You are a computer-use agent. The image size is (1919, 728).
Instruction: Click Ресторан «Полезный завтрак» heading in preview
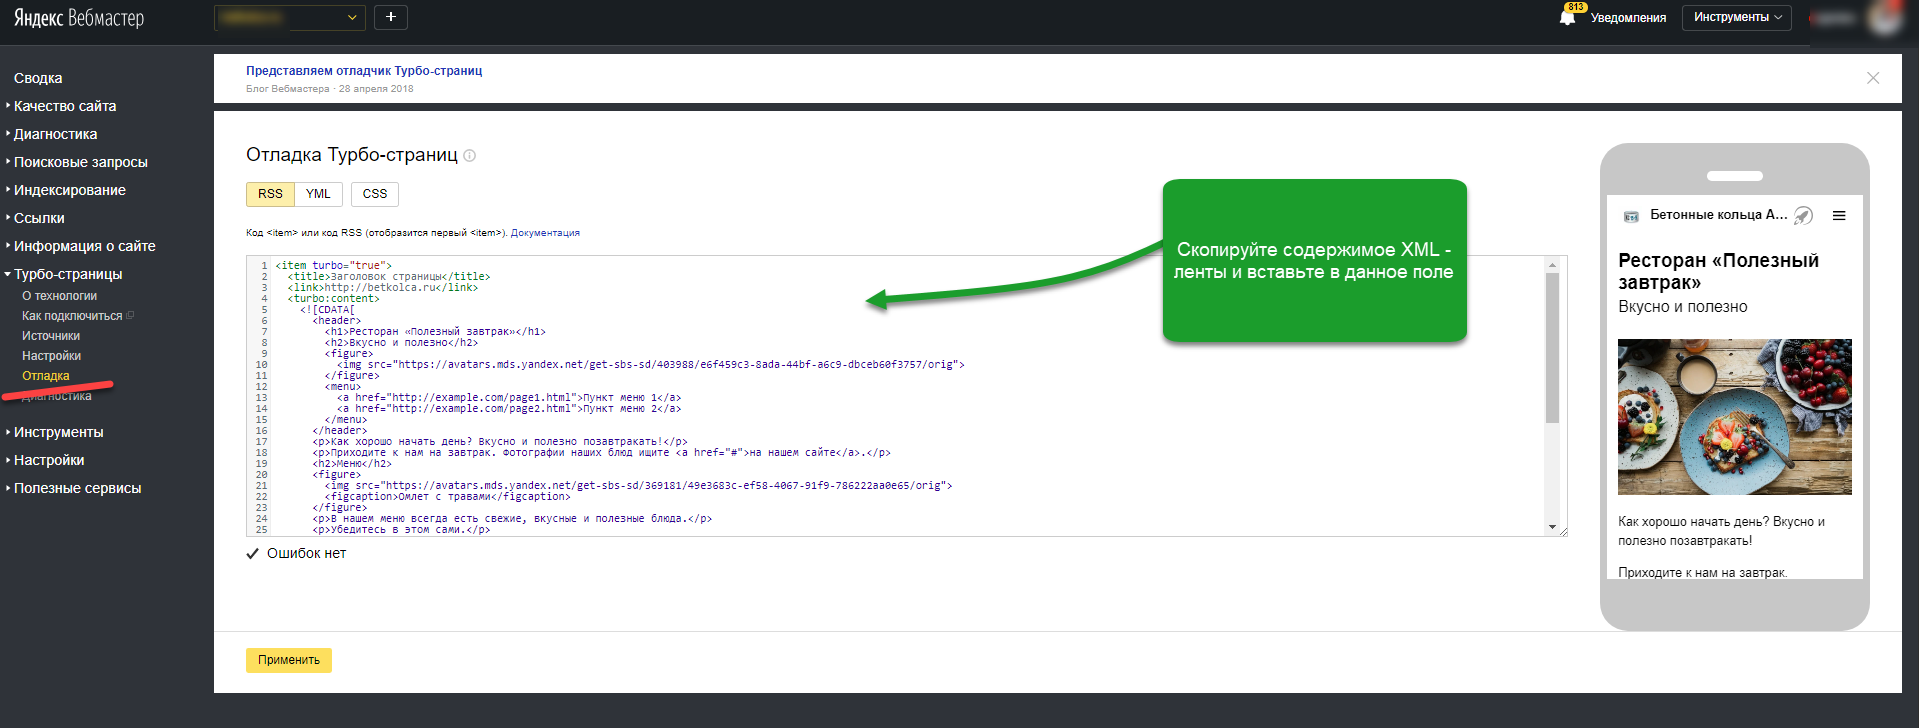click(x=1718, y=271)
